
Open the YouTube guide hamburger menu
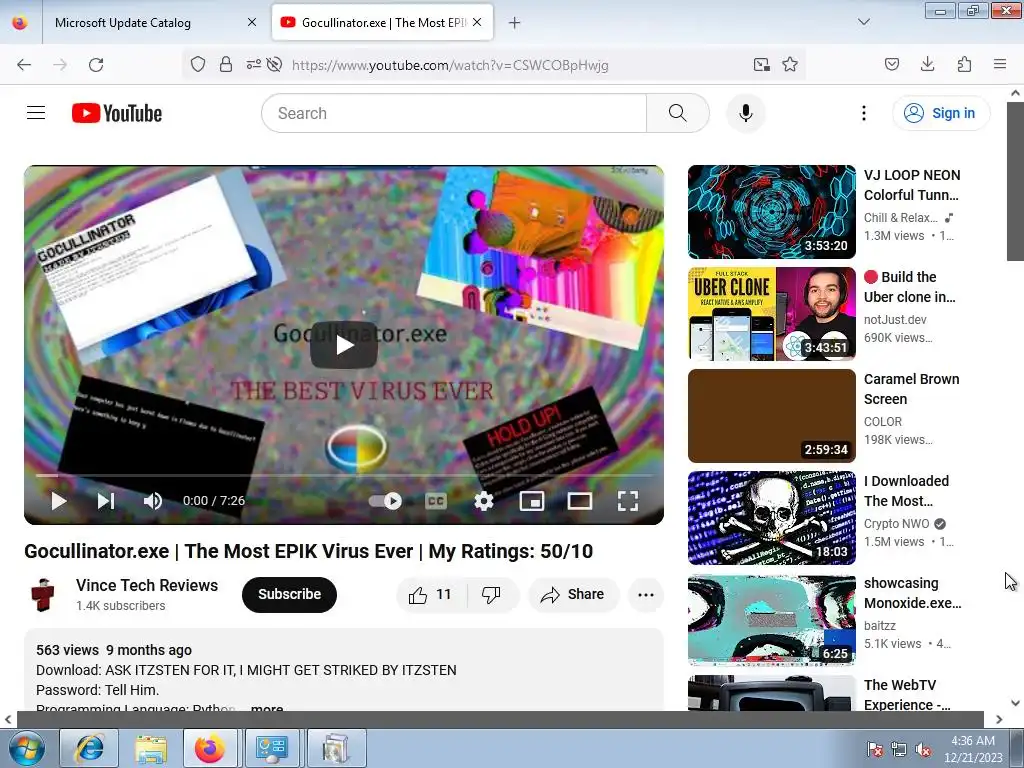(36, 113)
